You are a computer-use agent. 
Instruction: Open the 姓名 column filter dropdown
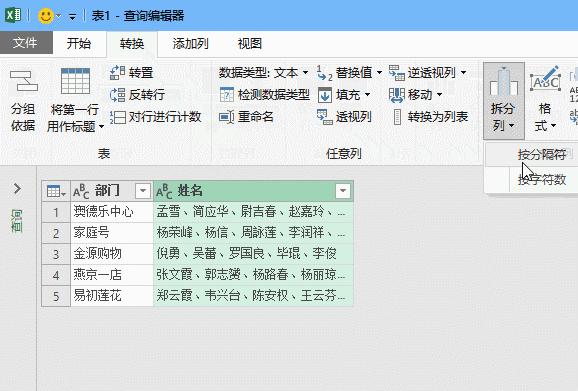[x=343, y=191]
